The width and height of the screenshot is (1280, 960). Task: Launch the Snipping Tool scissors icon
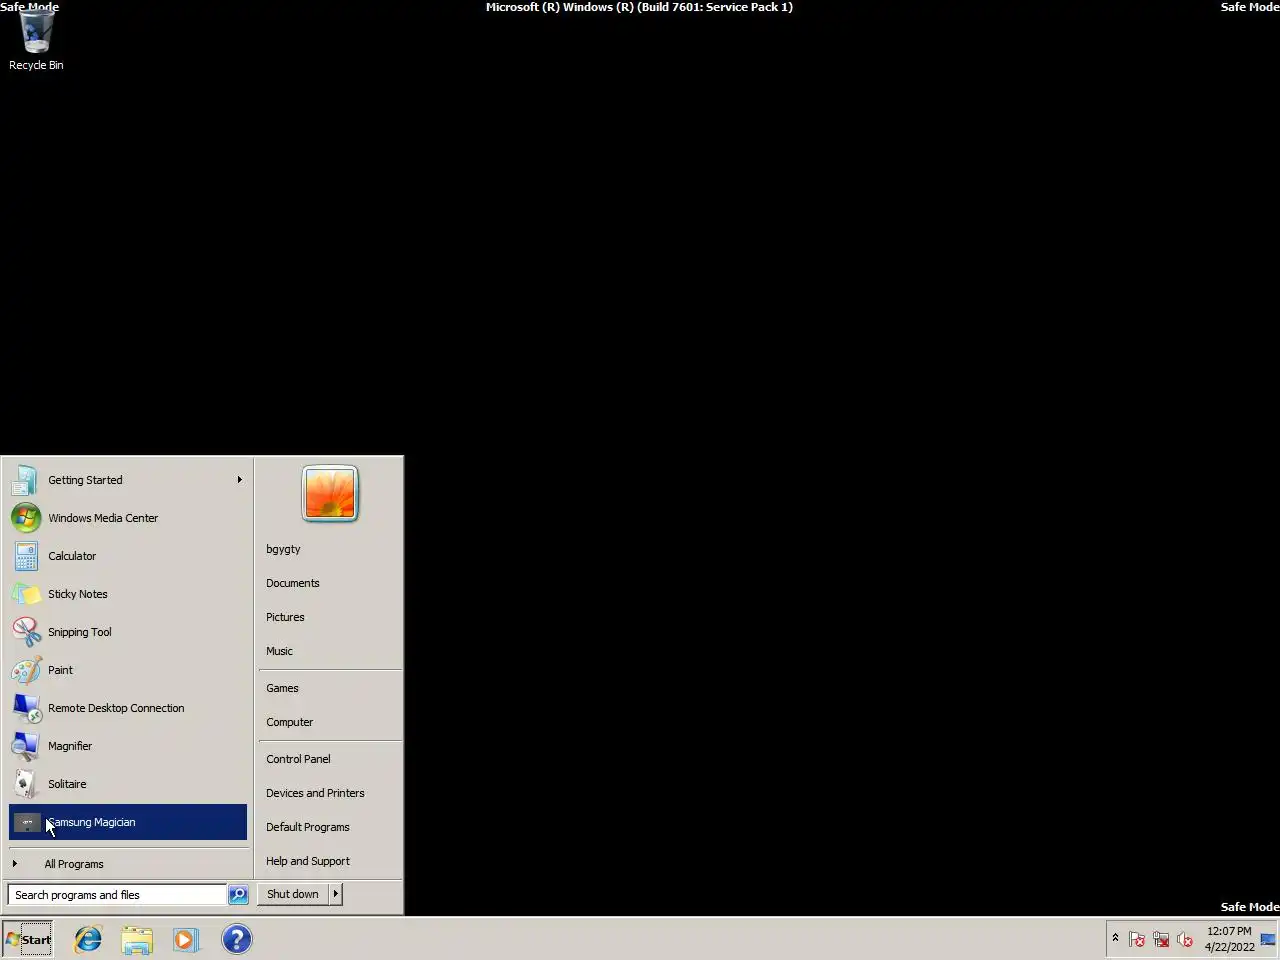click(26, 632)
